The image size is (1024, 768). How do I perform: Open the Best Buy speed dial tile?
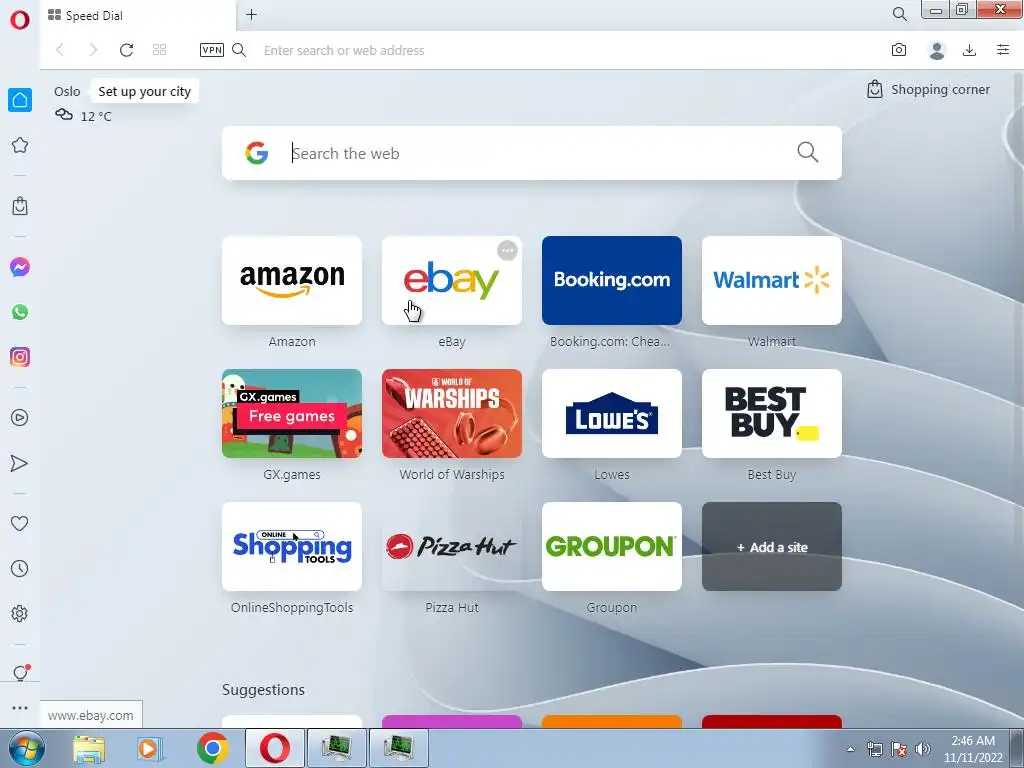[x=772, y=413]
